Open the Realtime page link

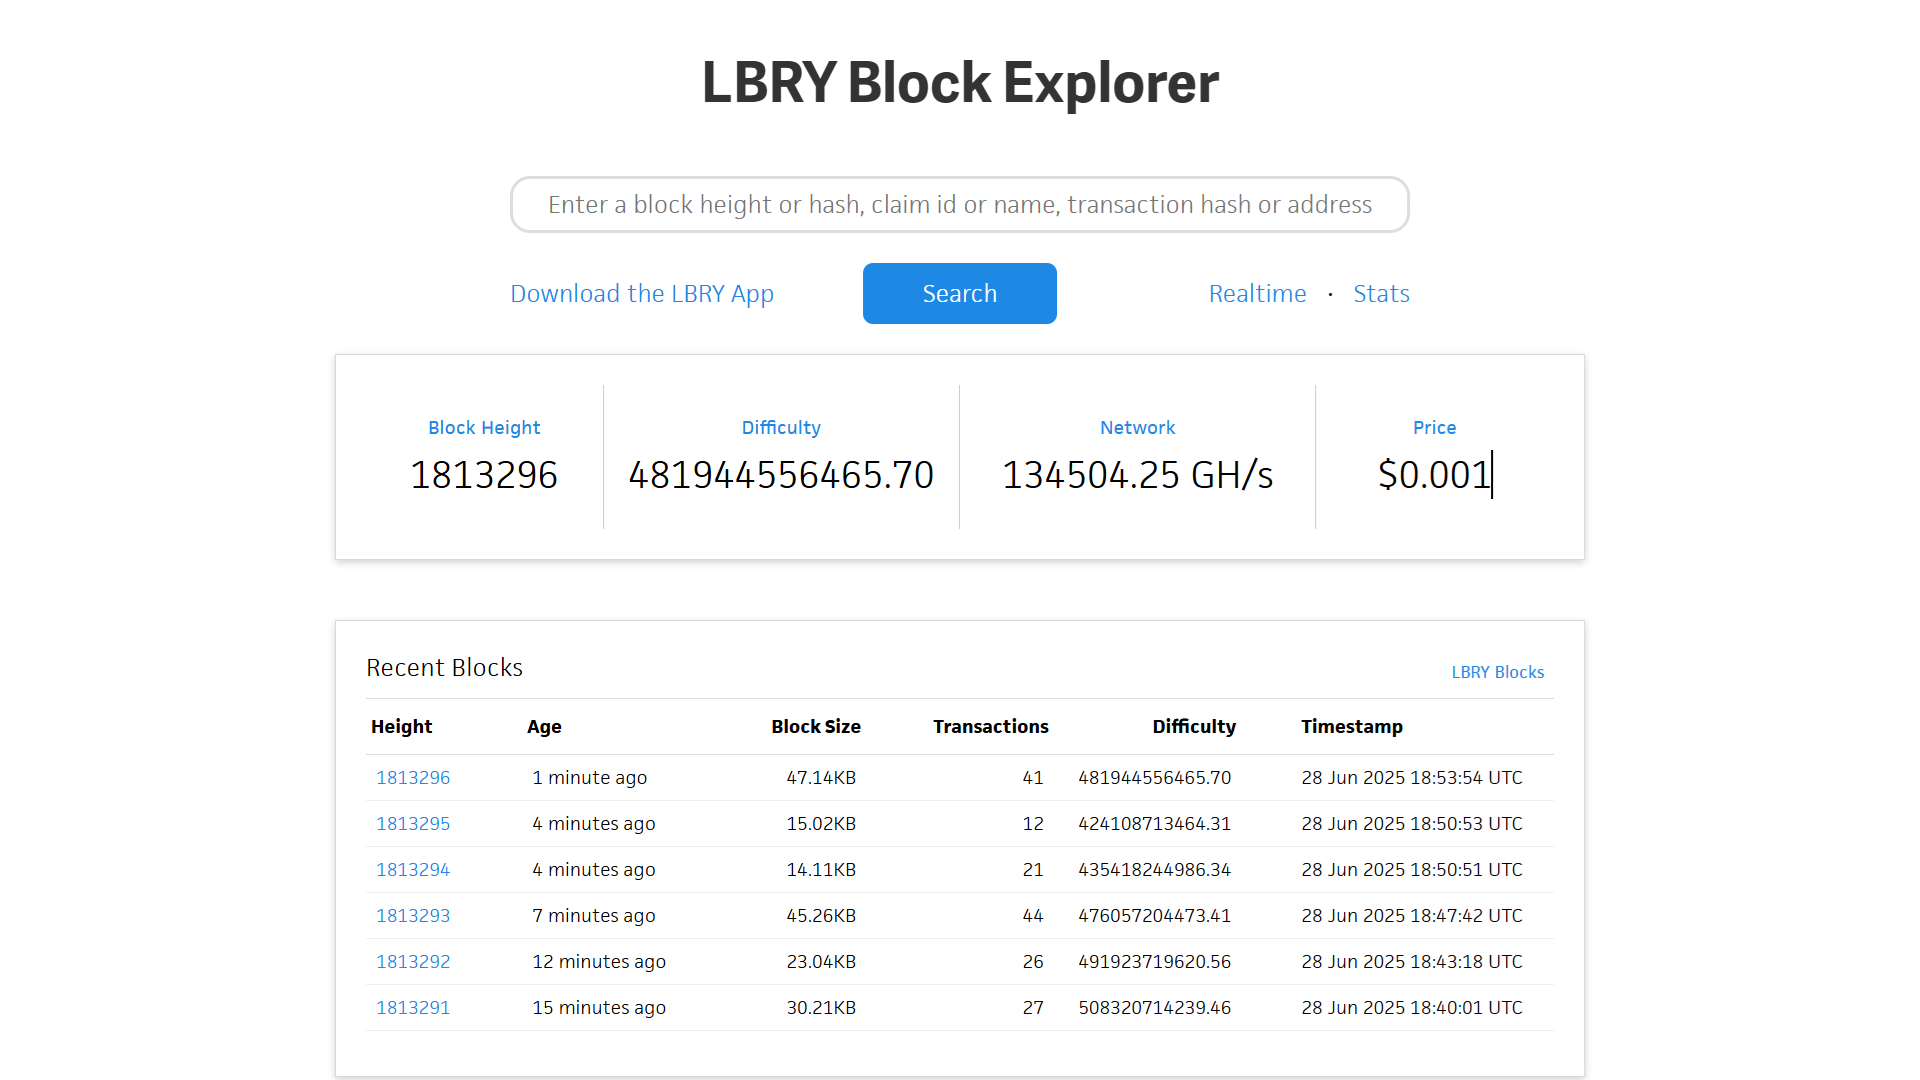coord(1257,294)
